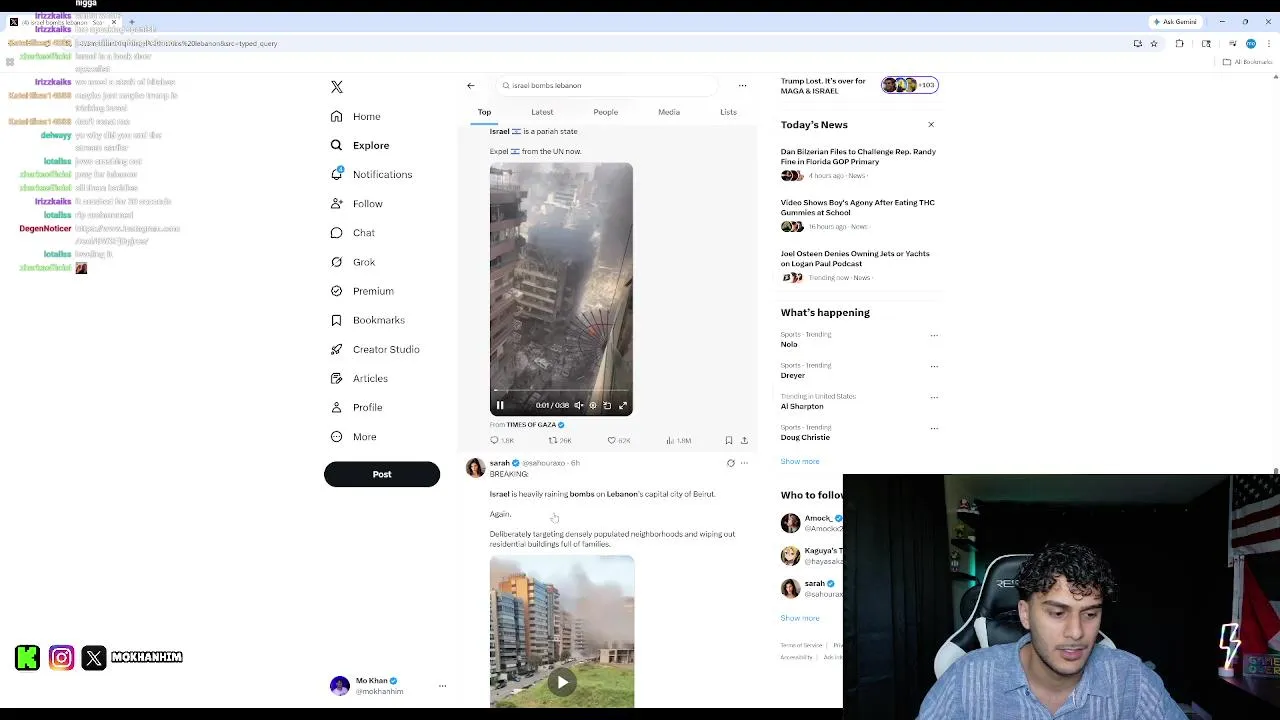The height and width of the screenshot is (720, 1280).
Task: Switch to the Lists tab
Action: (x=728, y=112)
